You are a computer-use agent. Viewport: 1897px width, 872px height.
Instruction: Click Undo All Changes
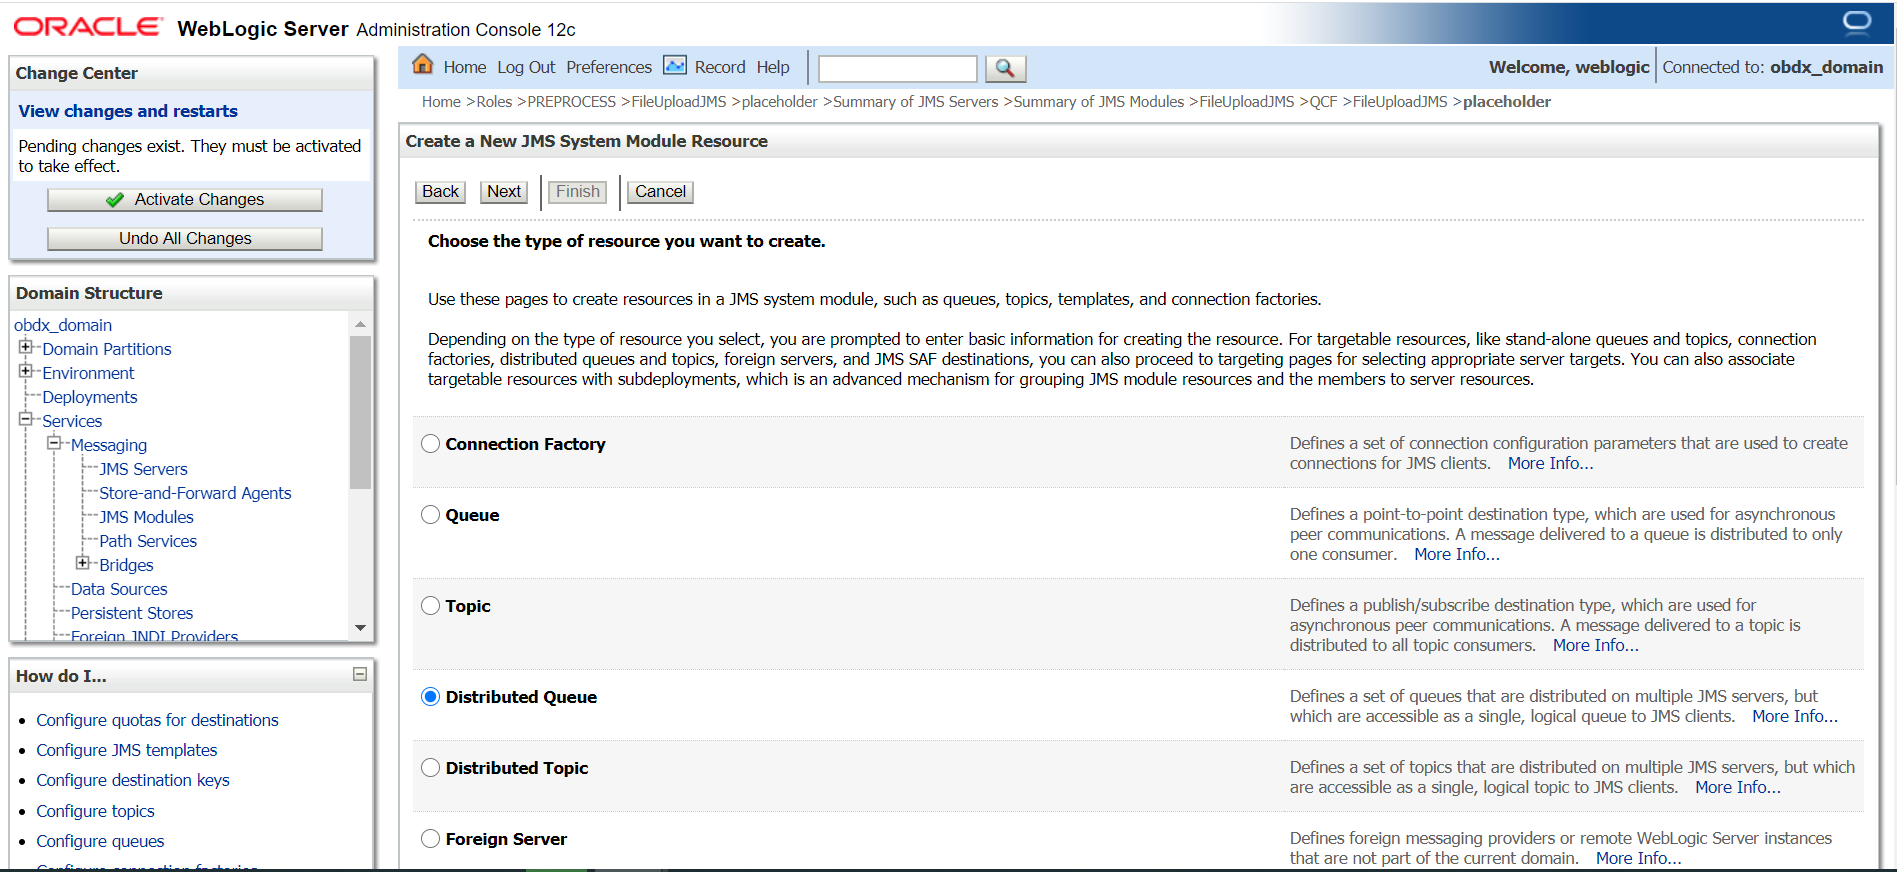185,239
